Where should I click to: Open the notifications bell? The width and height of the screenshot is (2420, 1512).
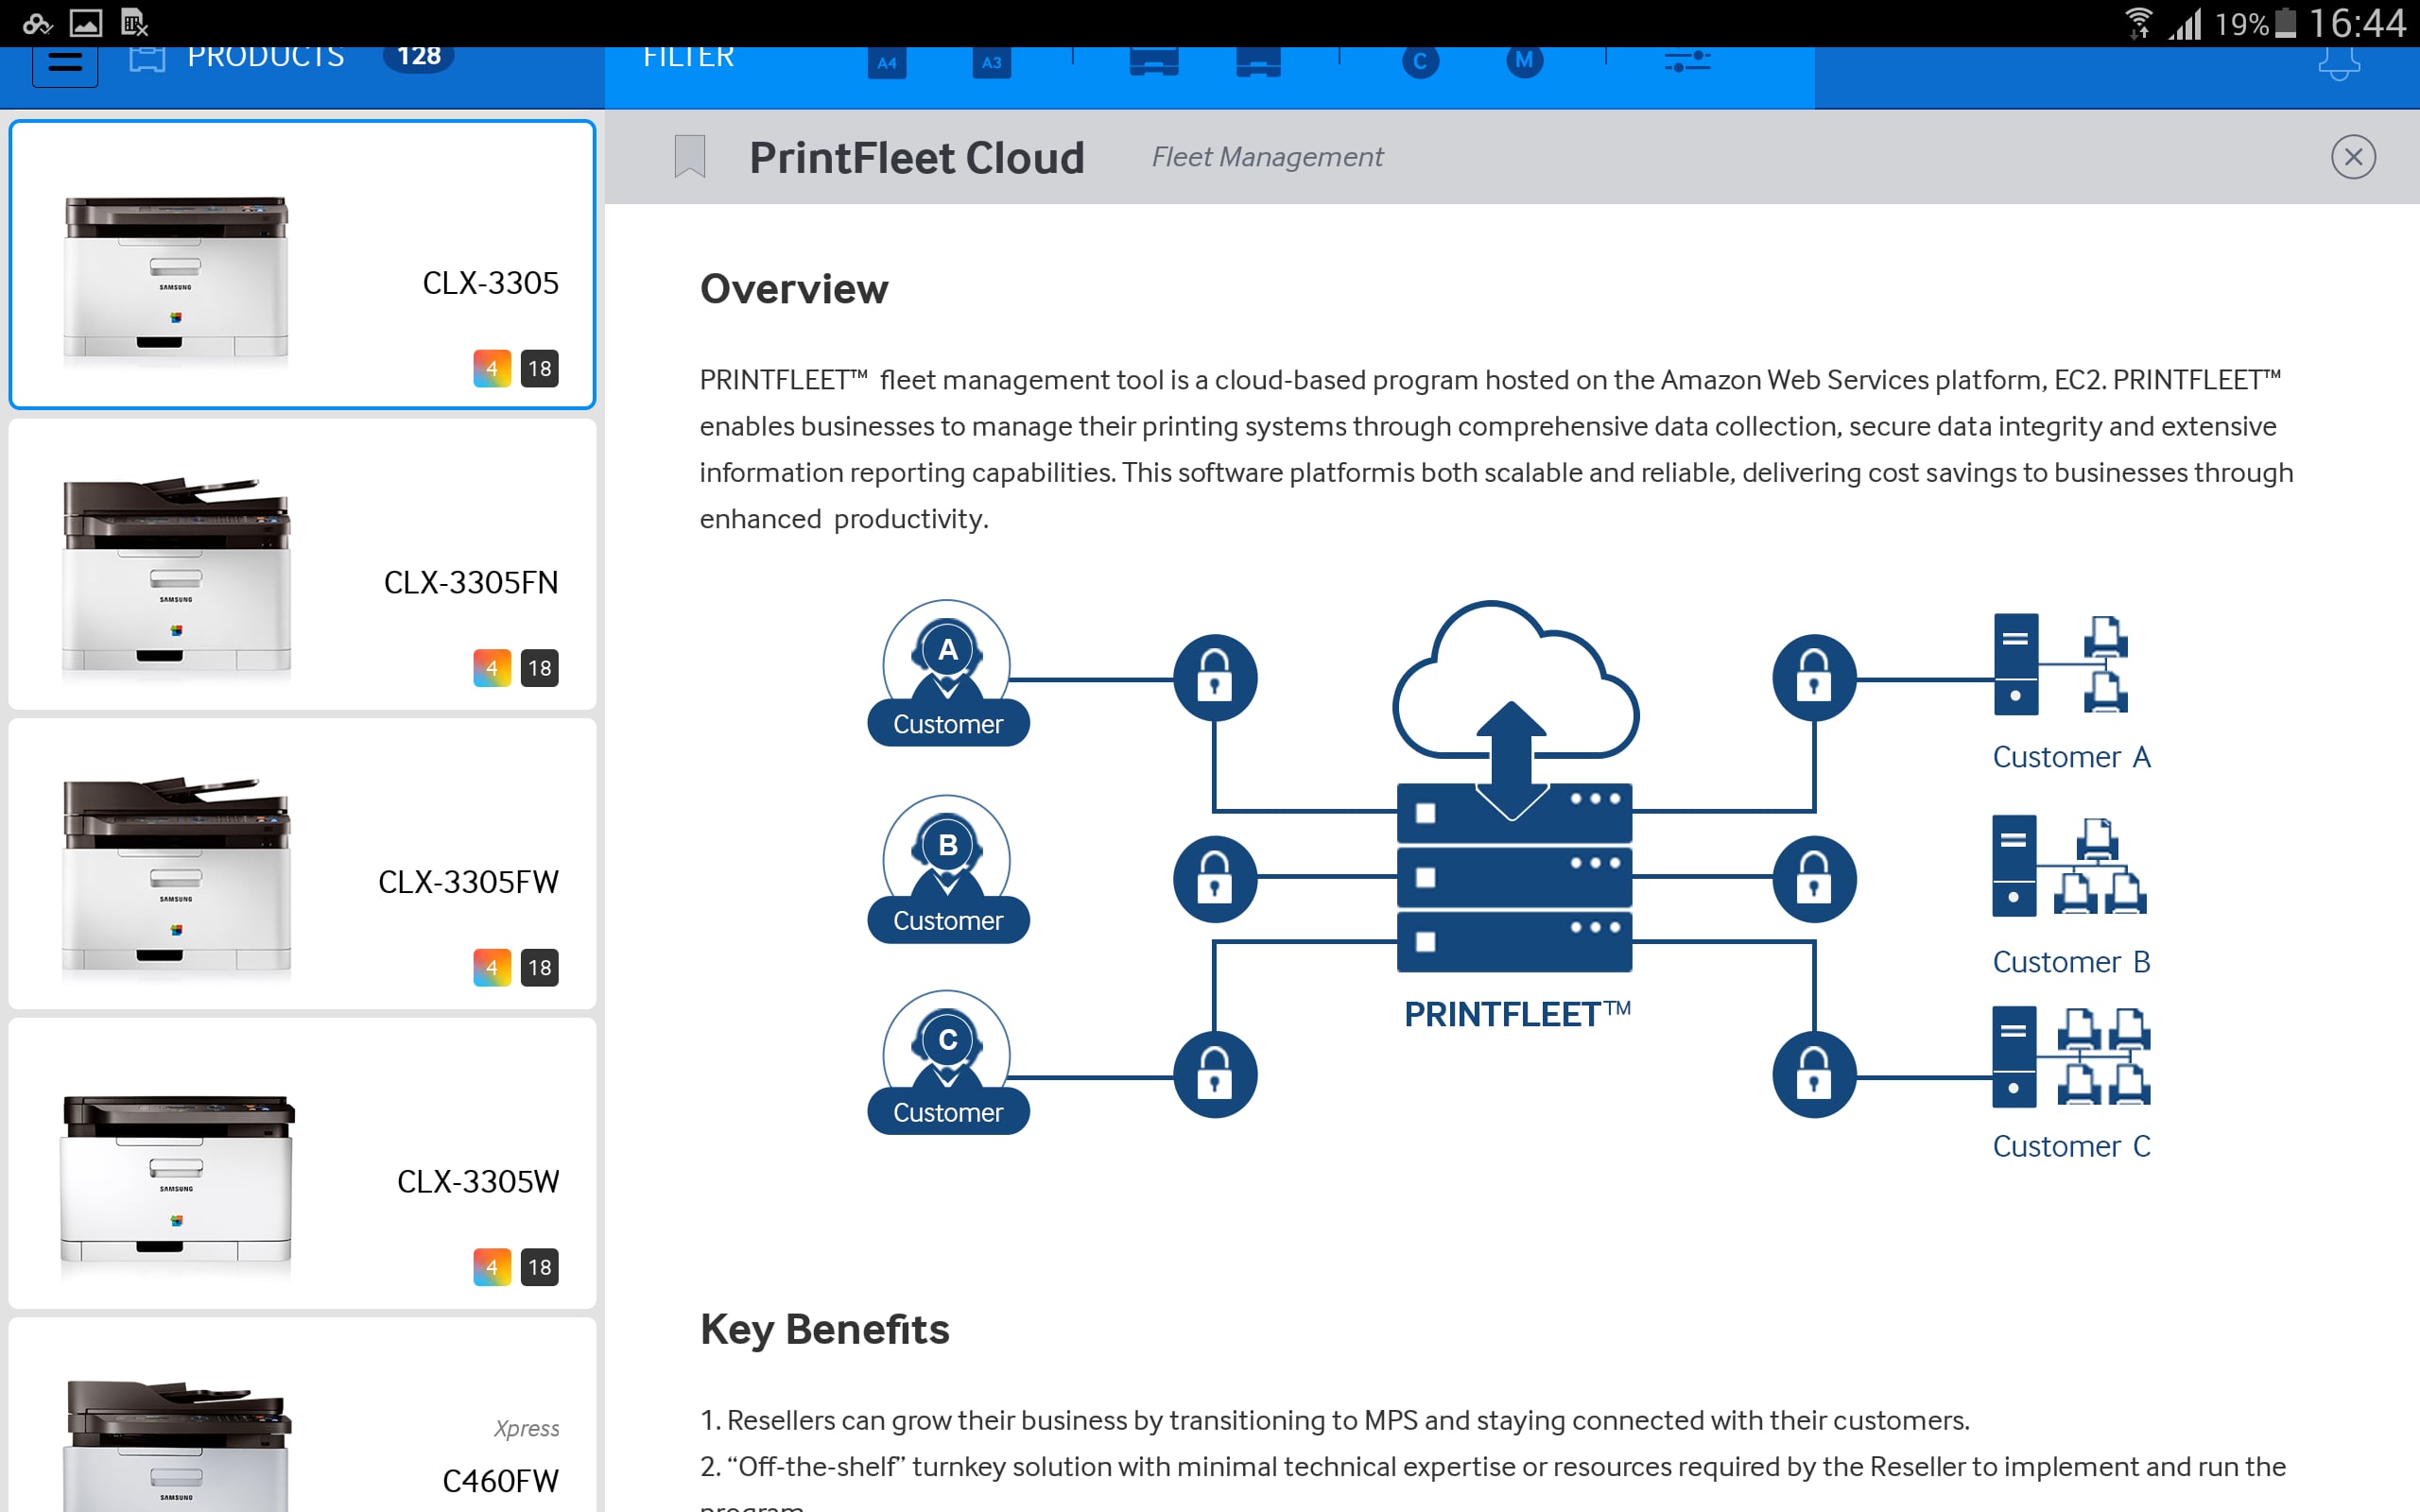pyautogui.click(x=2339, y=64)
